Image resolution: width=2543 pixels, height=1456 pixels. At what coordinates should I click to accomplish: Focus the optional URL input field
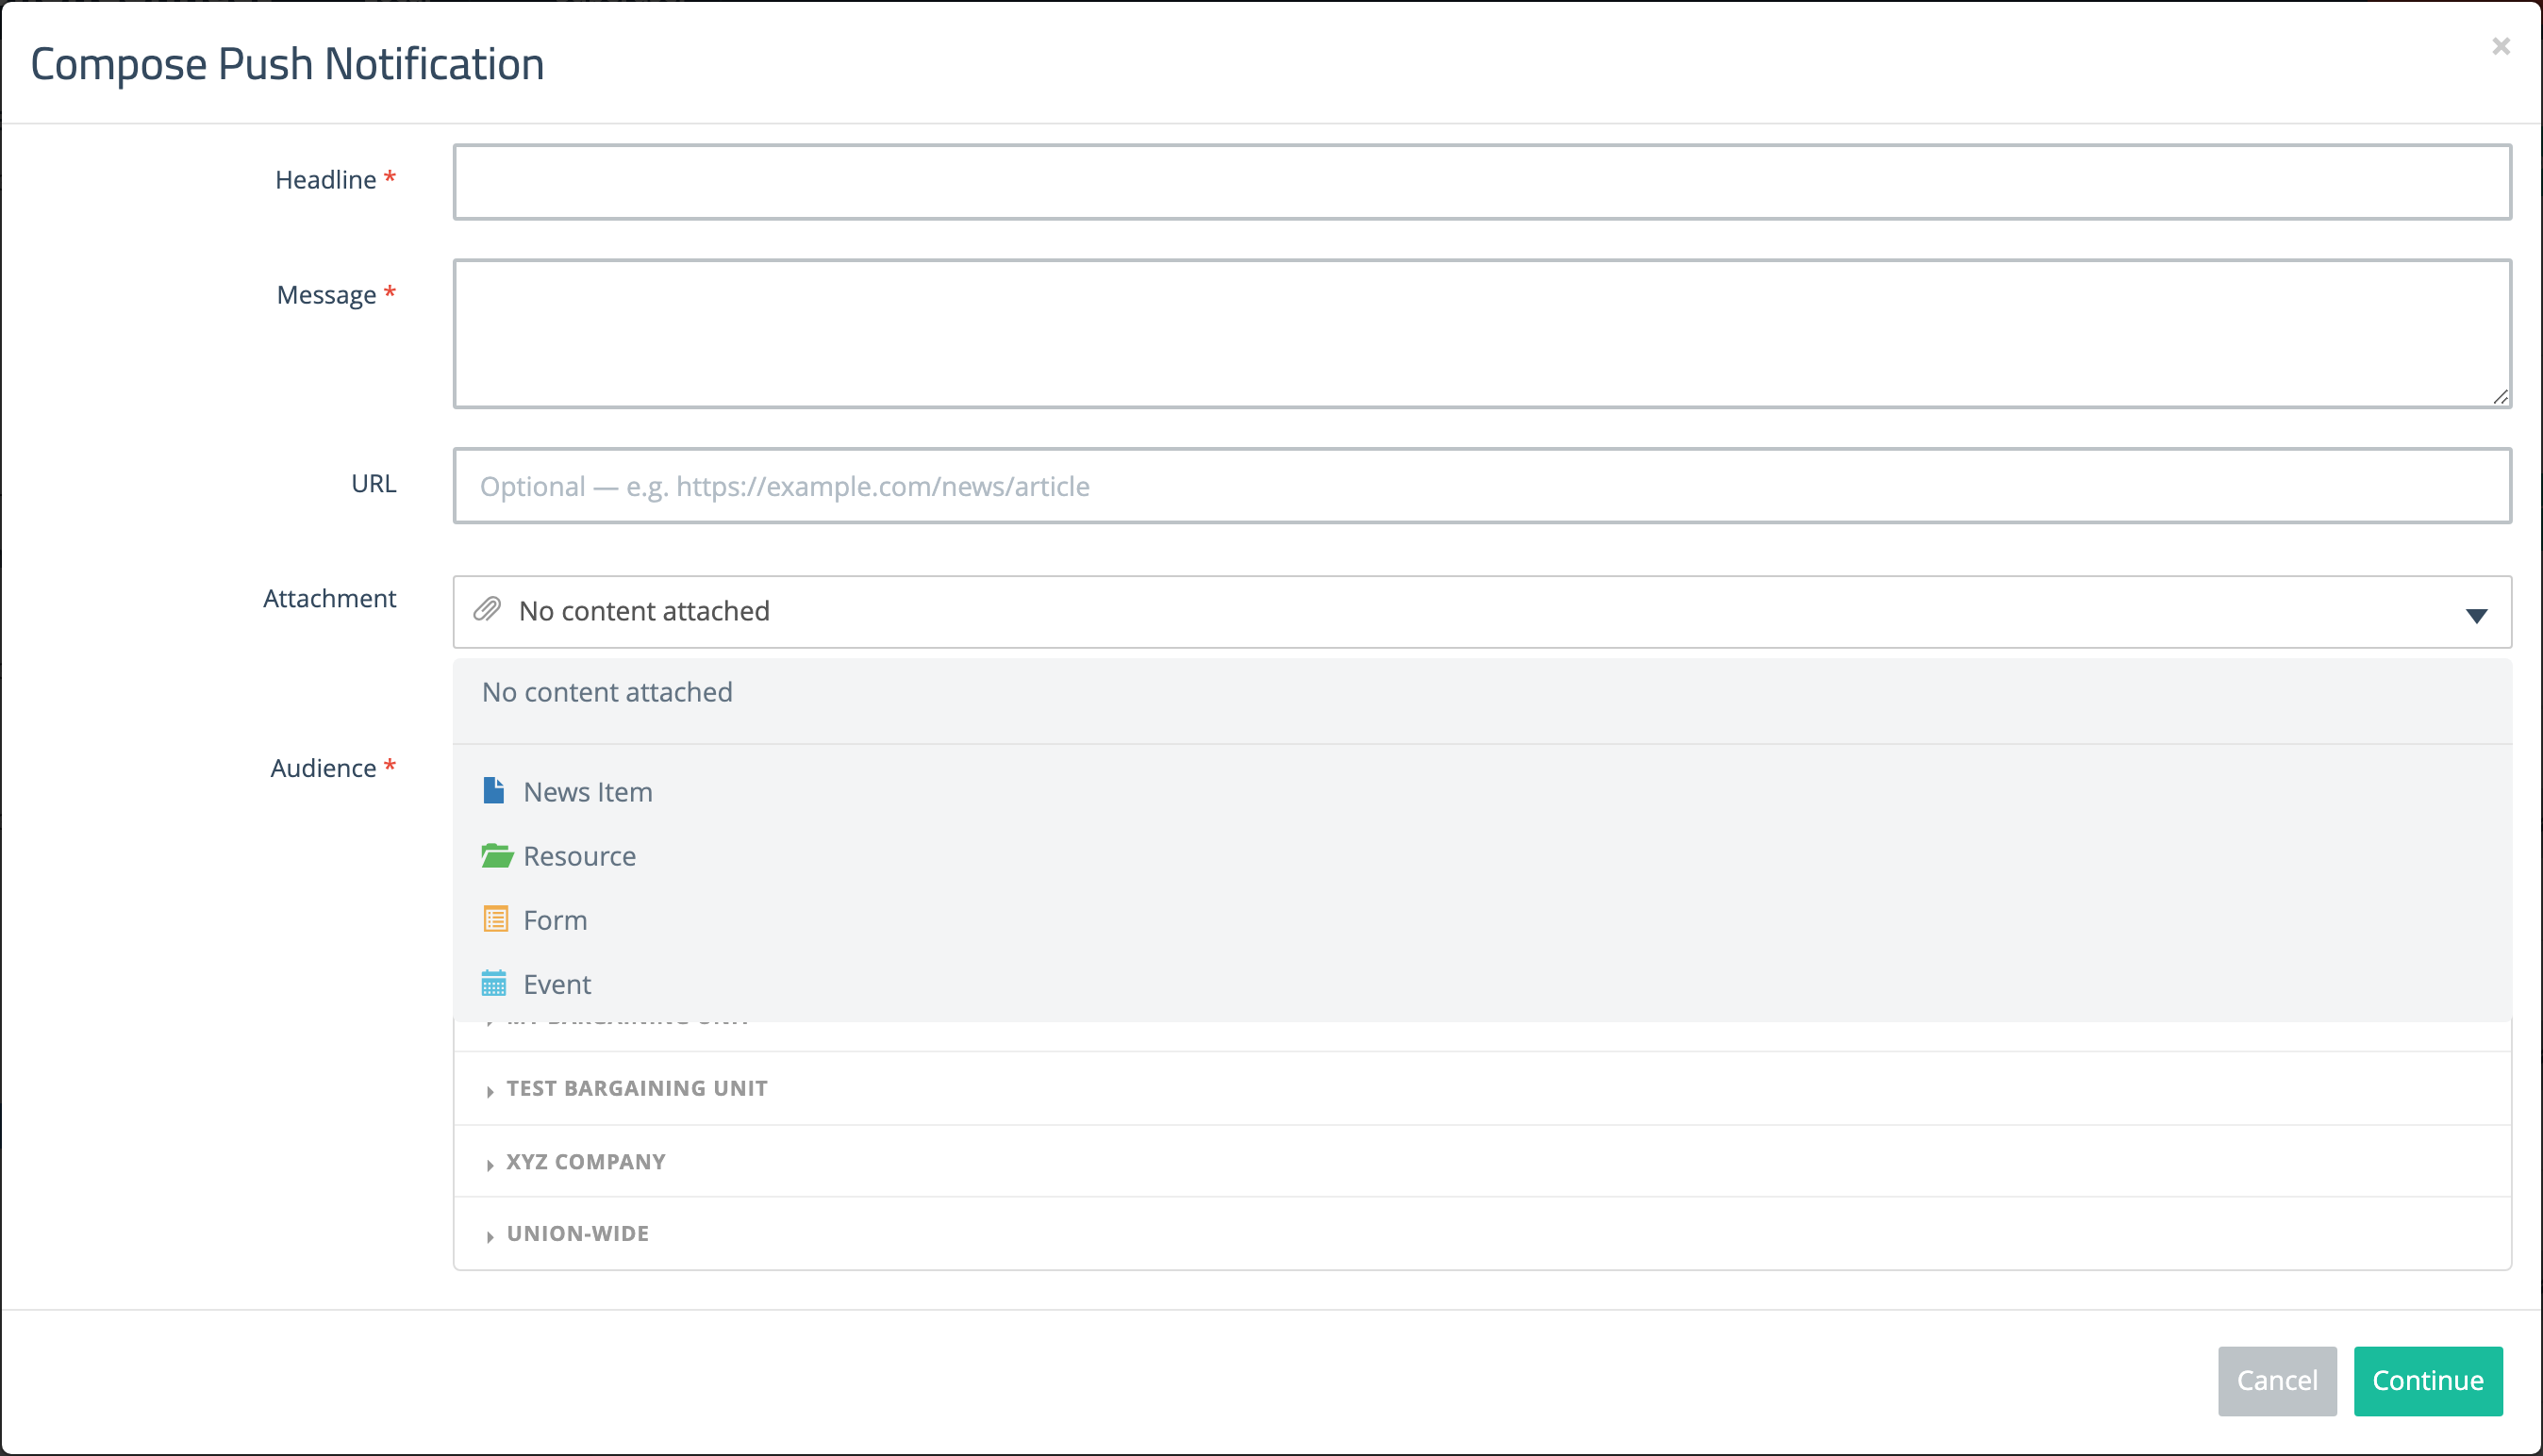(x=1482, y=486)
